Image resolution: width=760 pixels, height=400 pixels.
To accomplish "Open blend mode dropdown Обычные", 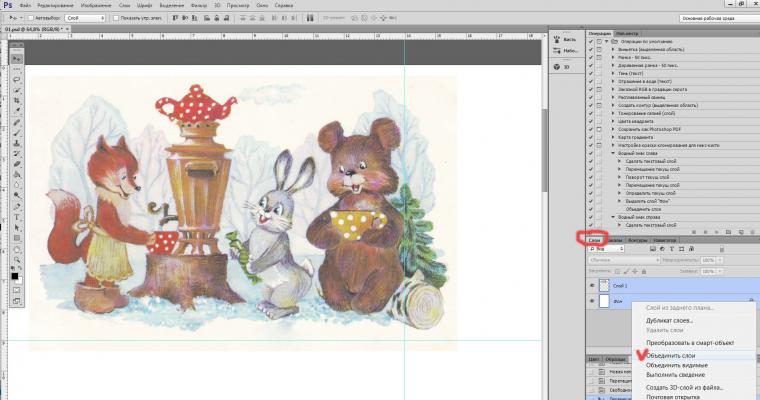I will click(x=624, y=260).
